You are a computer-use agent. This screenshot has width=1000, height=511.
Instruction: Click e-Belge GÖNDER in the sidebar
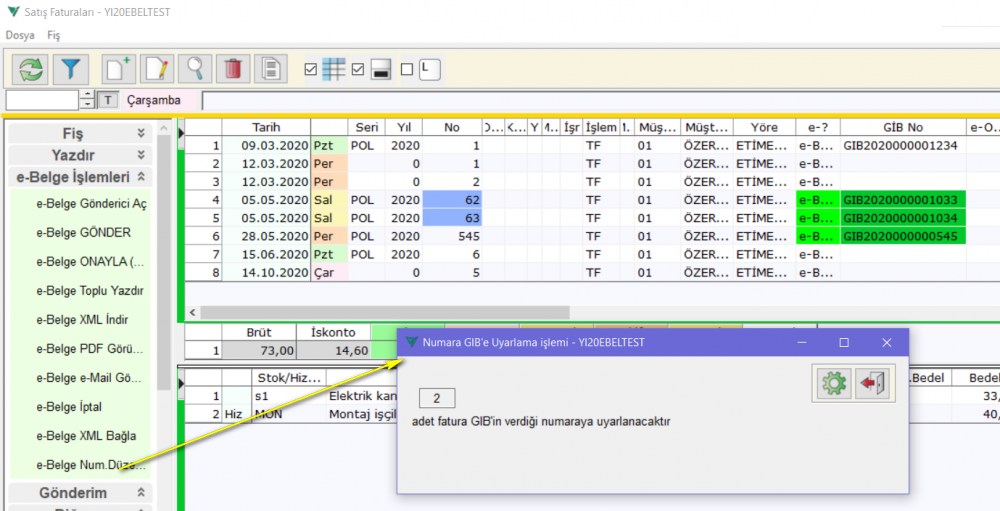point(83,233)
